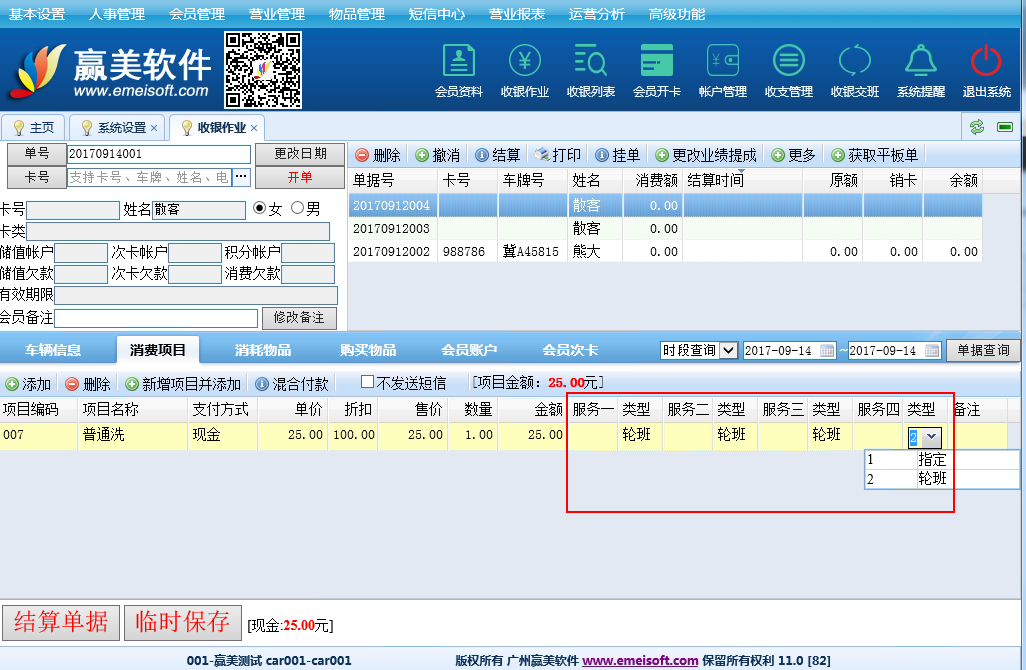Expand the 时段查询 dropdown
Viewport: 1026px width, 670px height.
(x=728, y=350)
